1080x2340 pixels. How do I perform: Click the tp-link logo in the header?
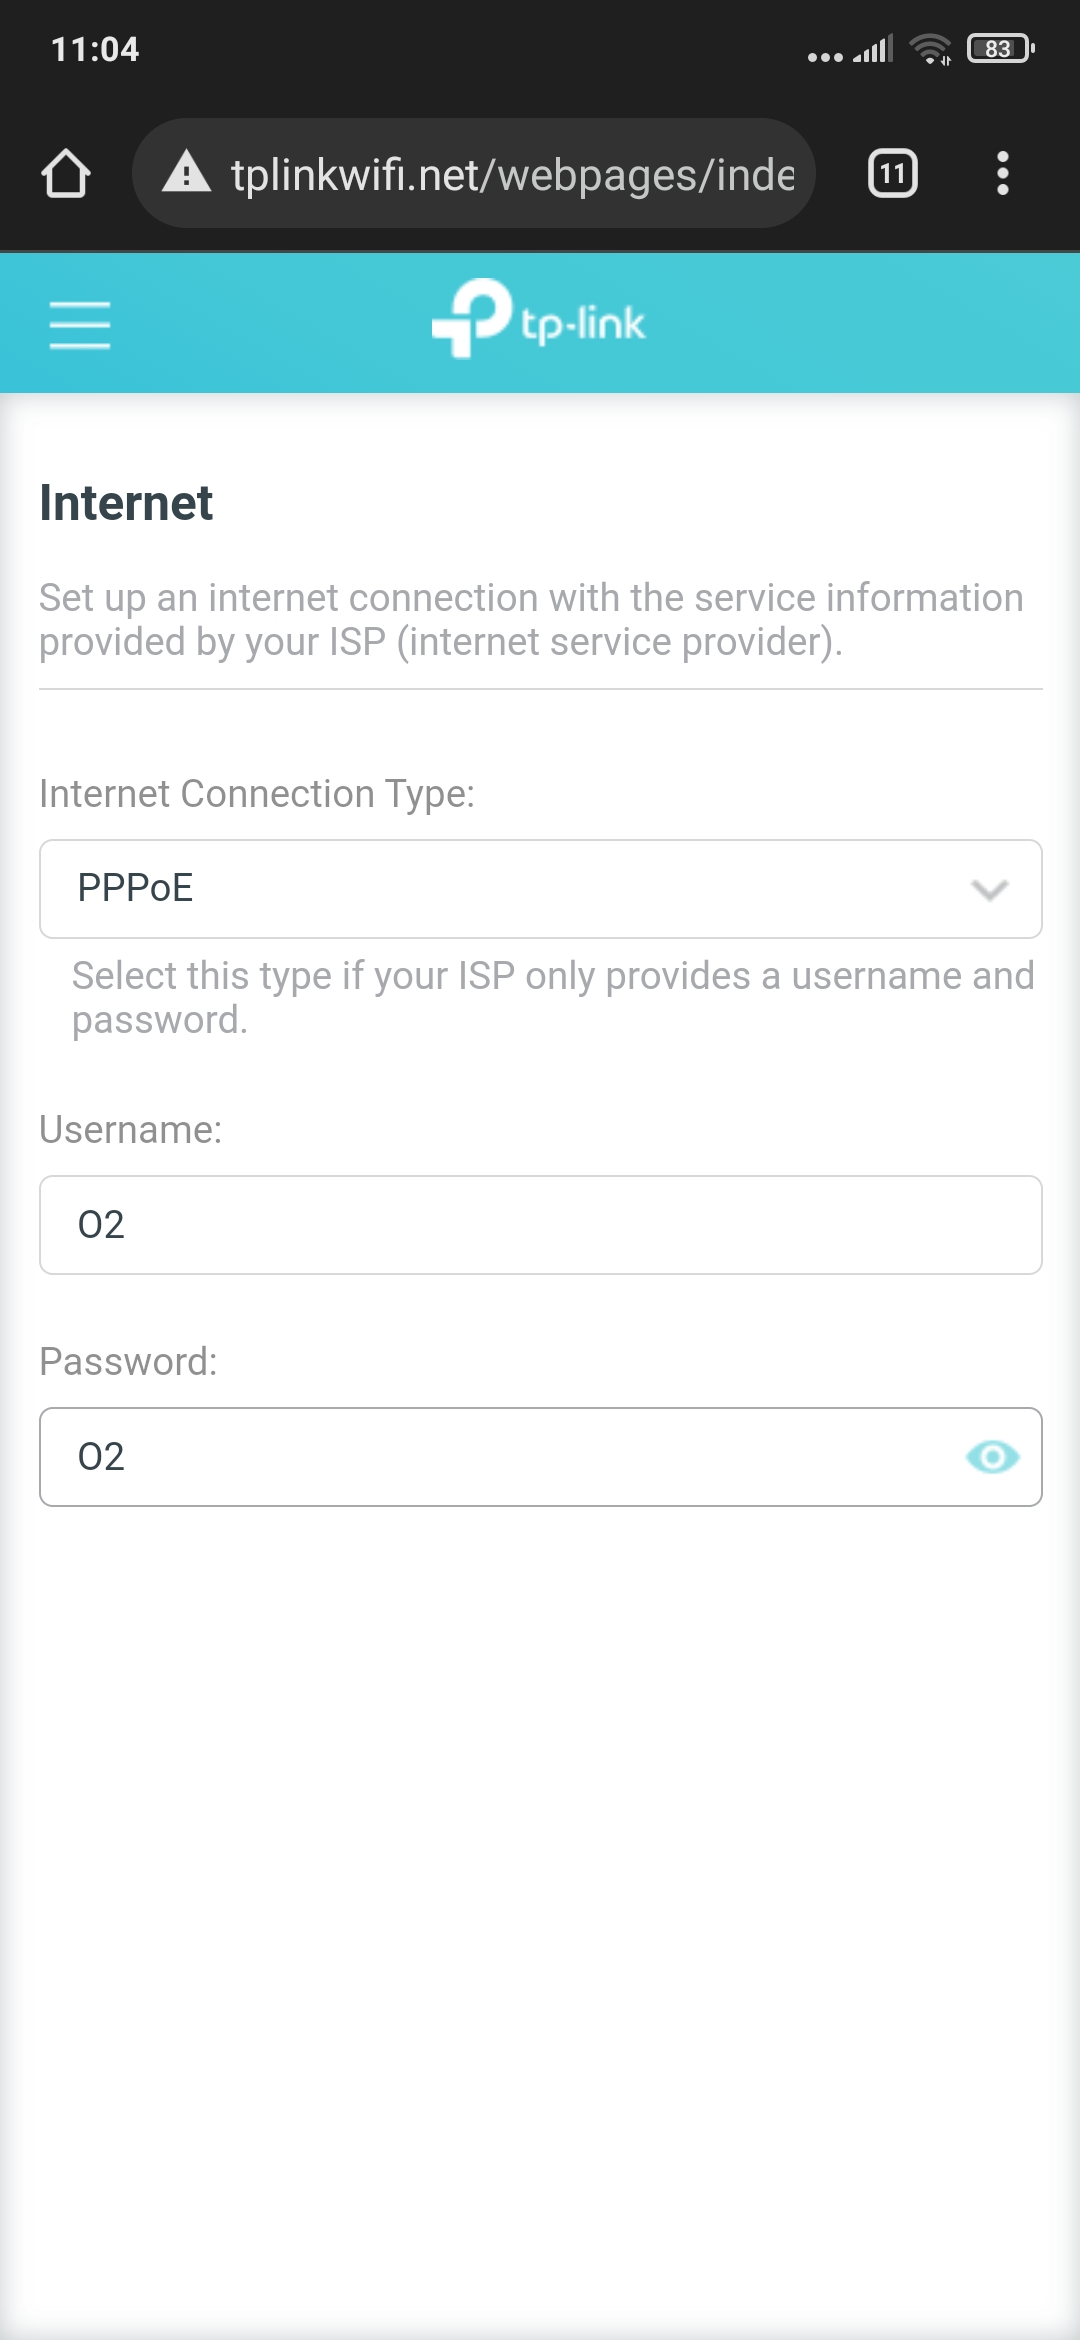click(x=539, y=319)
